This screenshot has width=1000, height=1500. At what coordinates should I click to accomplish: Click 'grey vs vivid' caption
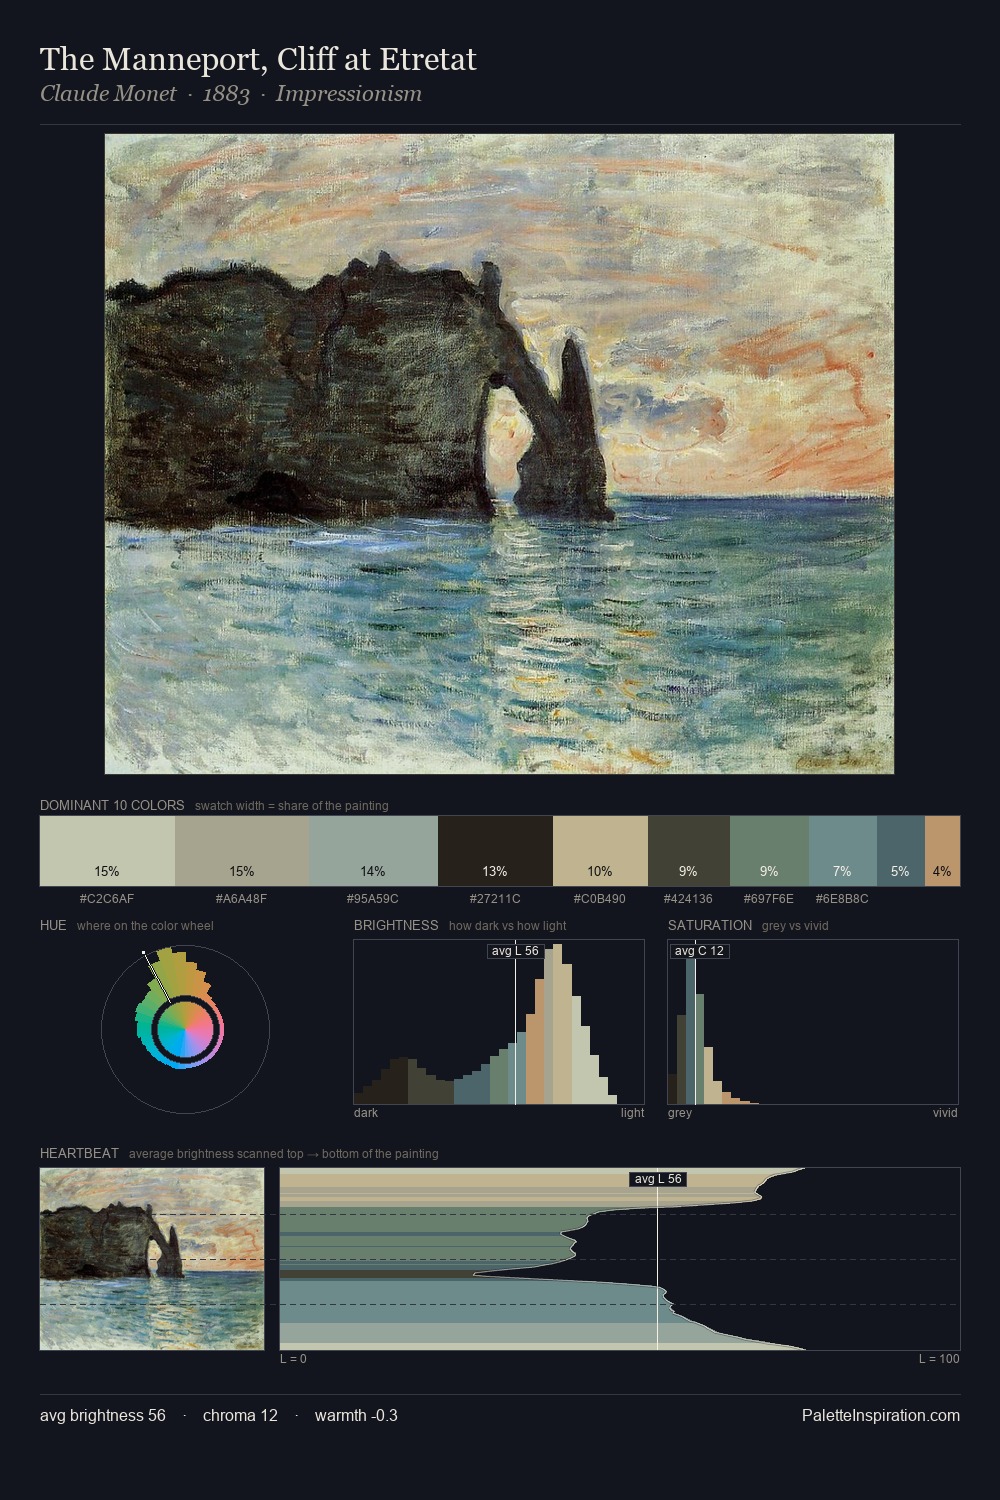coord(795,926)
